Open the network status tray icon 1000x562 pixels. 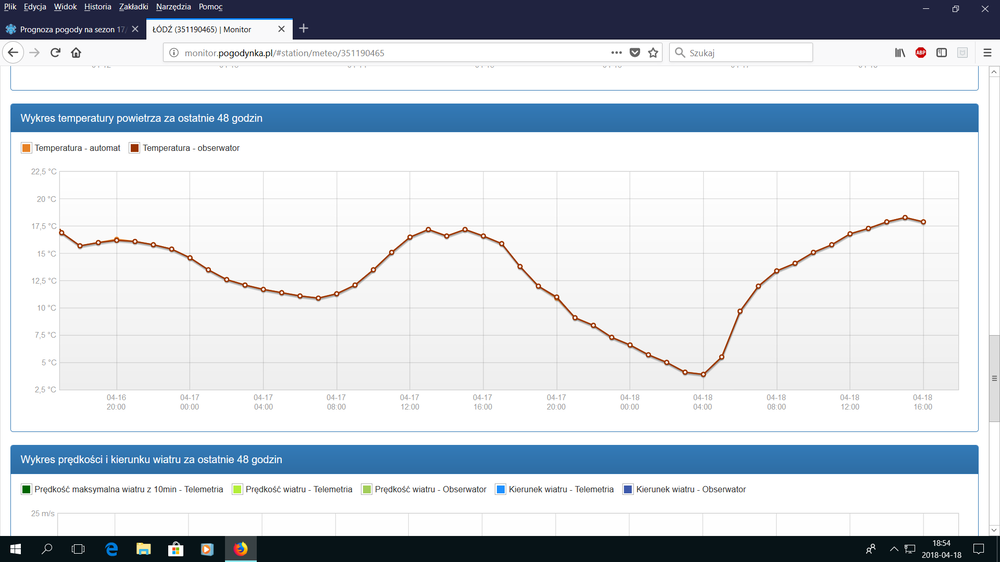[910, 549]
